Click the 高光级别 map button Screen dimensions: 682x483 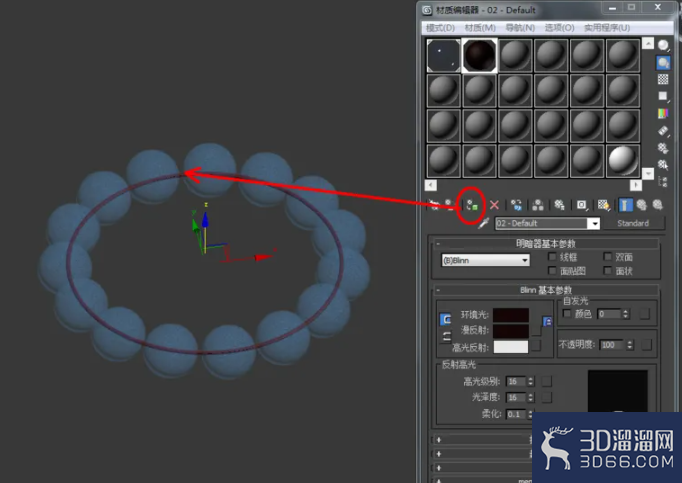pyautogui.click(x=547, y=382)
